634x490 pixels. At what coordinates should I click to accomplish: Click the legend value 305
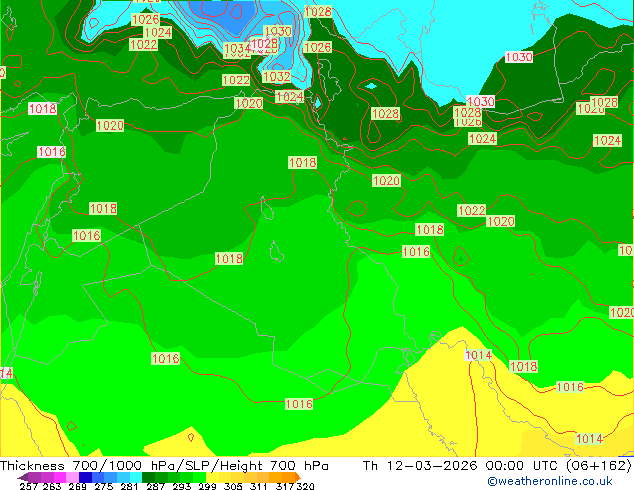coord(233,486)
